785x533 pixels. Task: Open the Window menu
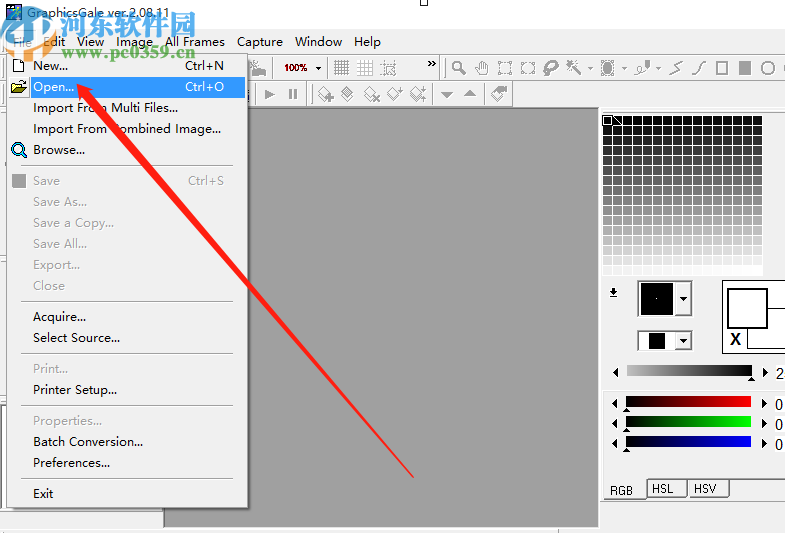318,42
